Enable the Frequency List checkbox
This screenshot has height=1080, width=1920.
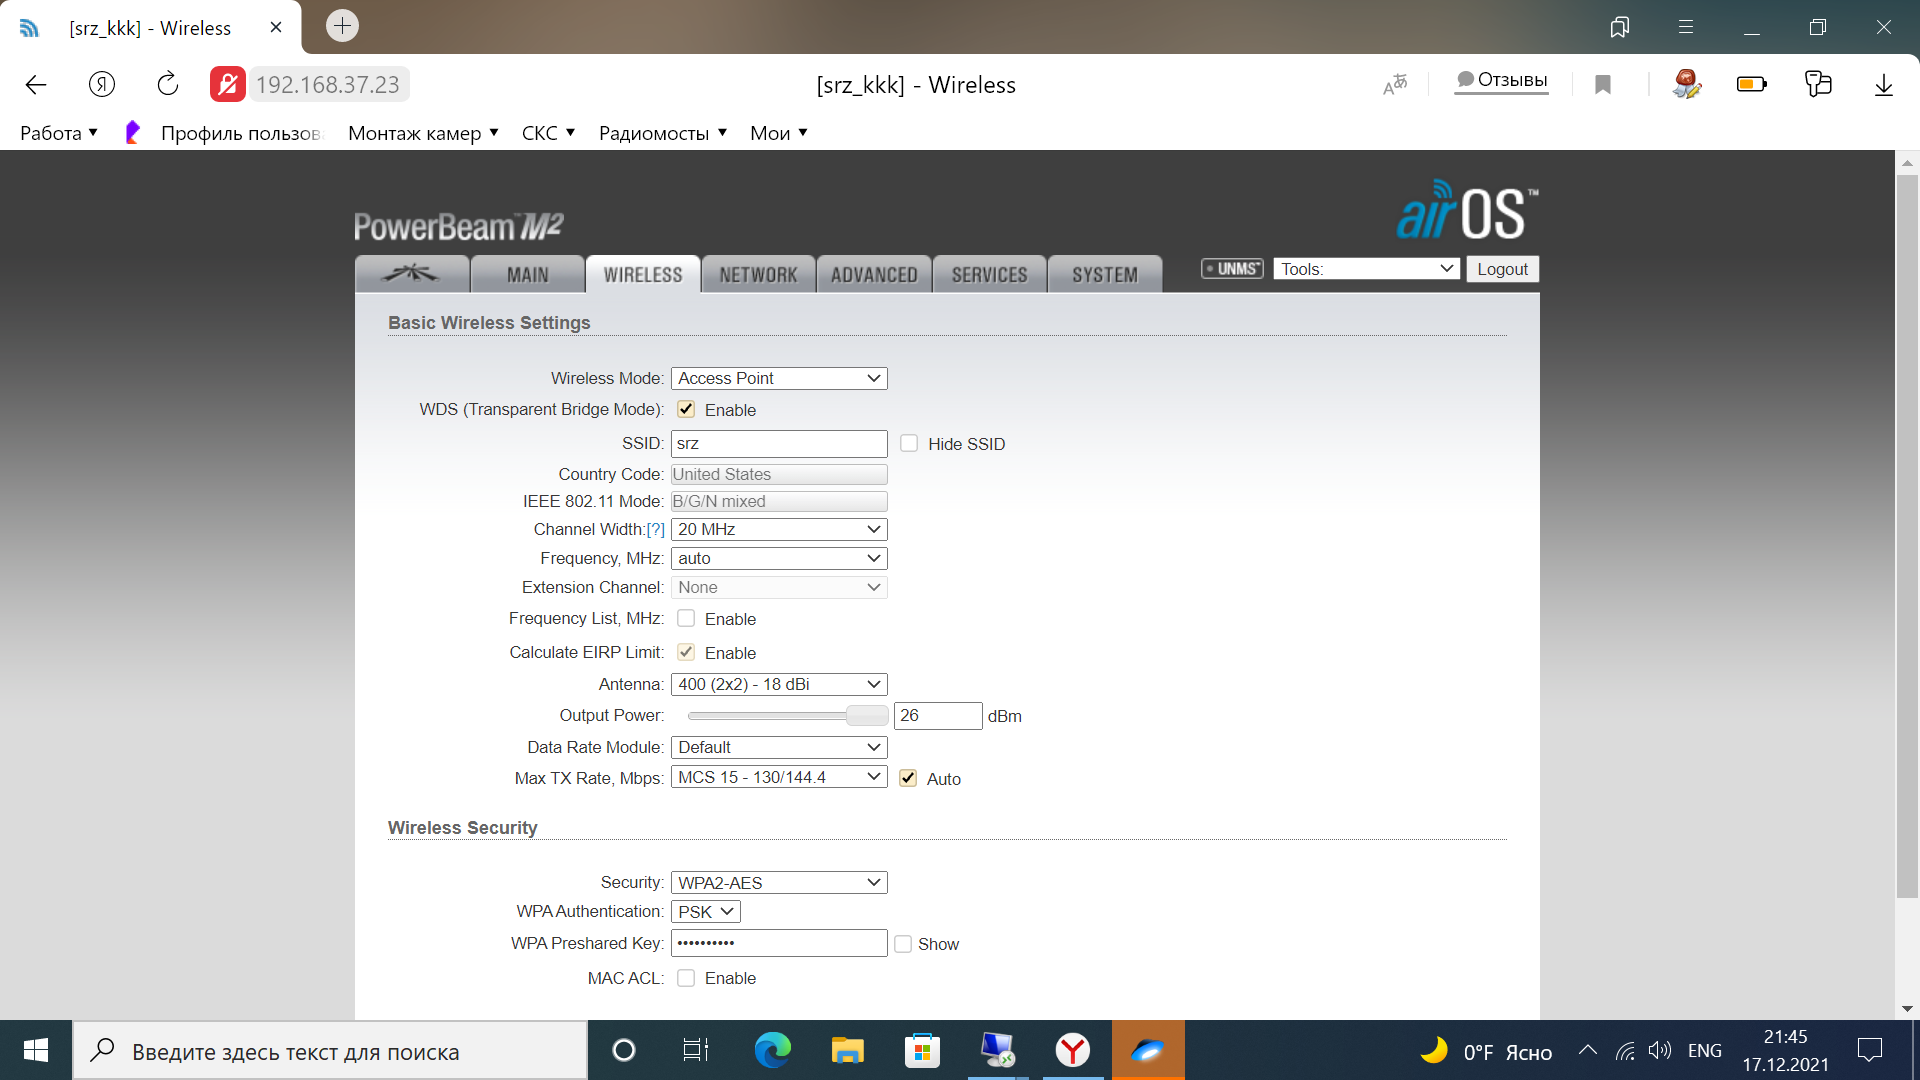(686, 618)
